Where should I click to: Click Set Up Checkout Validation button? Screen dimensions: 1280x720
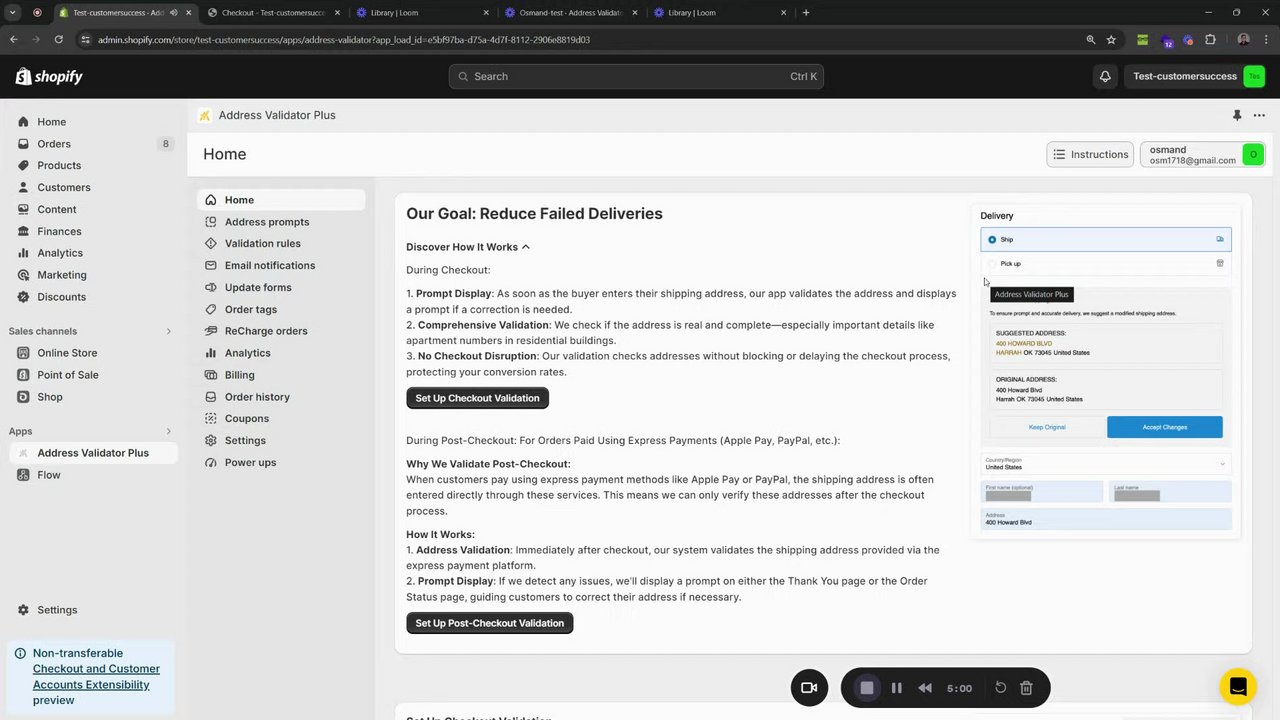(477, 398)
